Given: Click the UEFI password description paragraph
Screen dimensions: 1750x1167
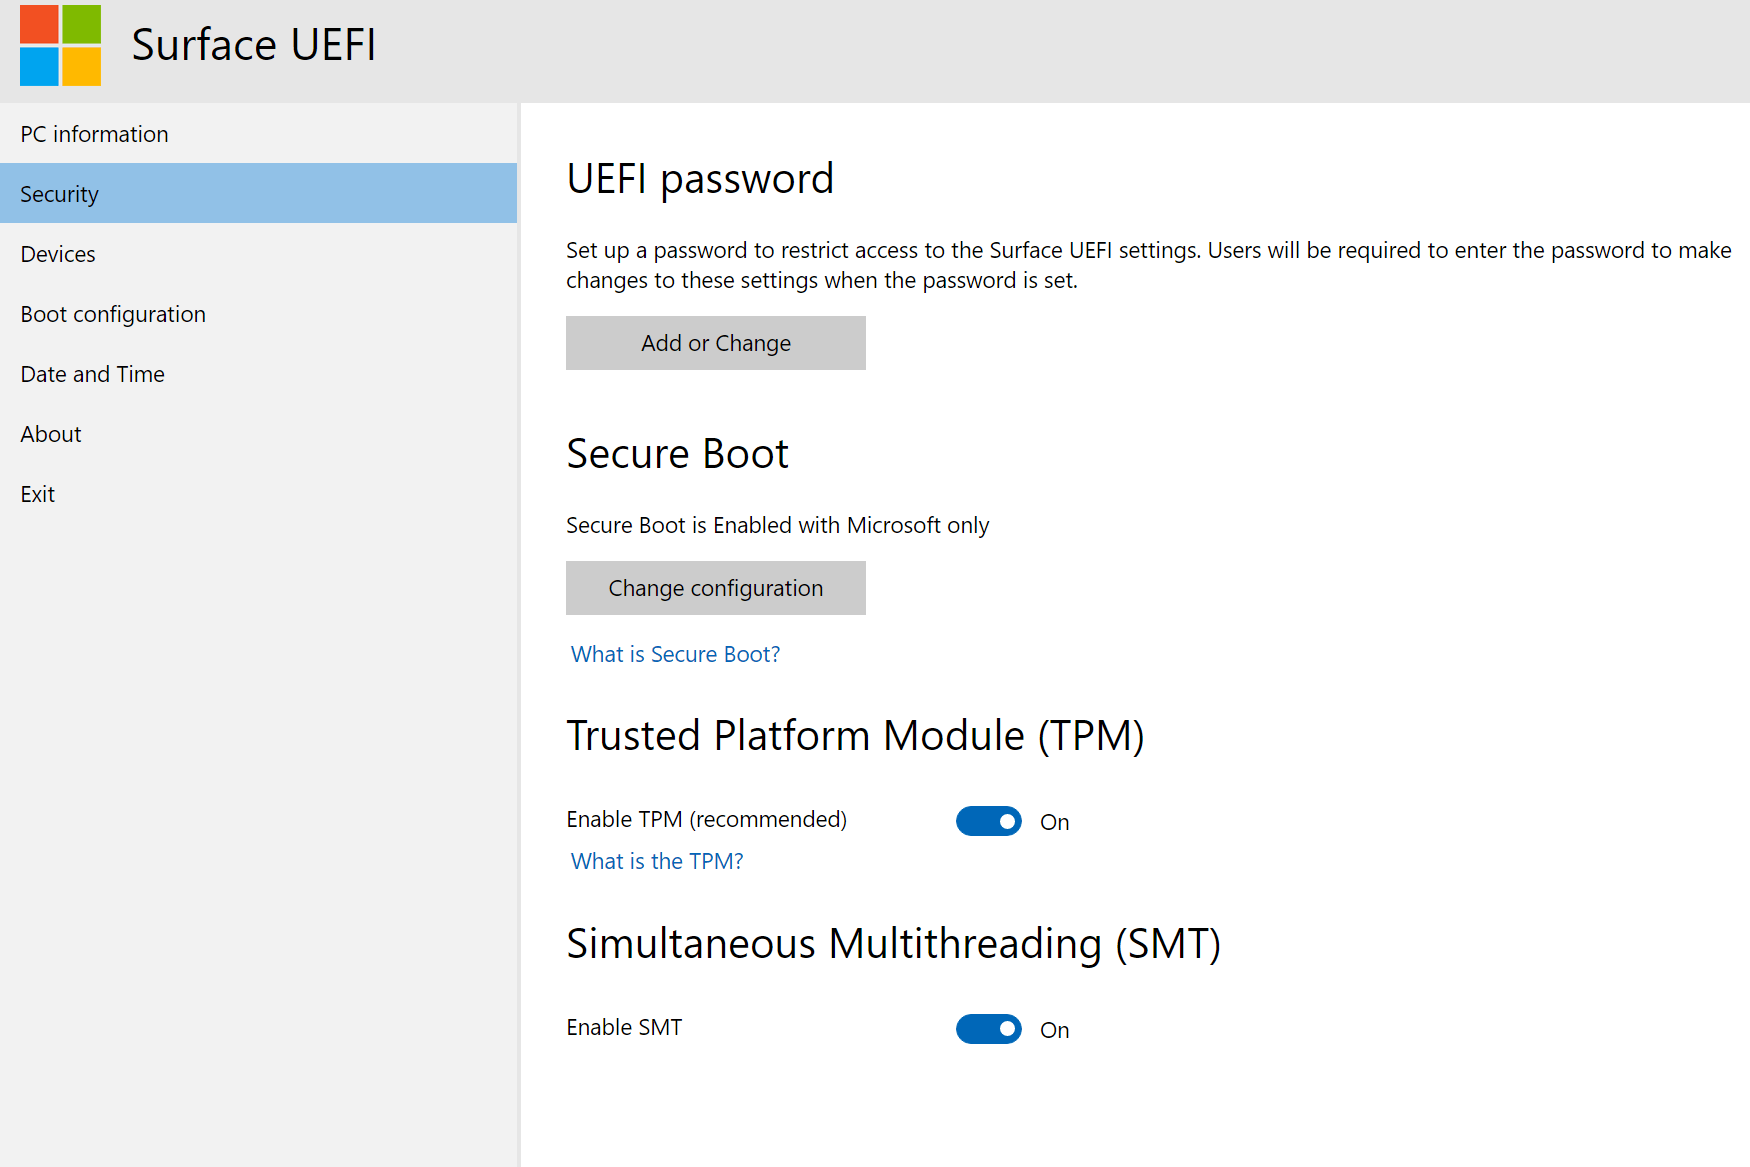Looking at the screenshot, I should pyautogui.click(x=1149, y=265).
